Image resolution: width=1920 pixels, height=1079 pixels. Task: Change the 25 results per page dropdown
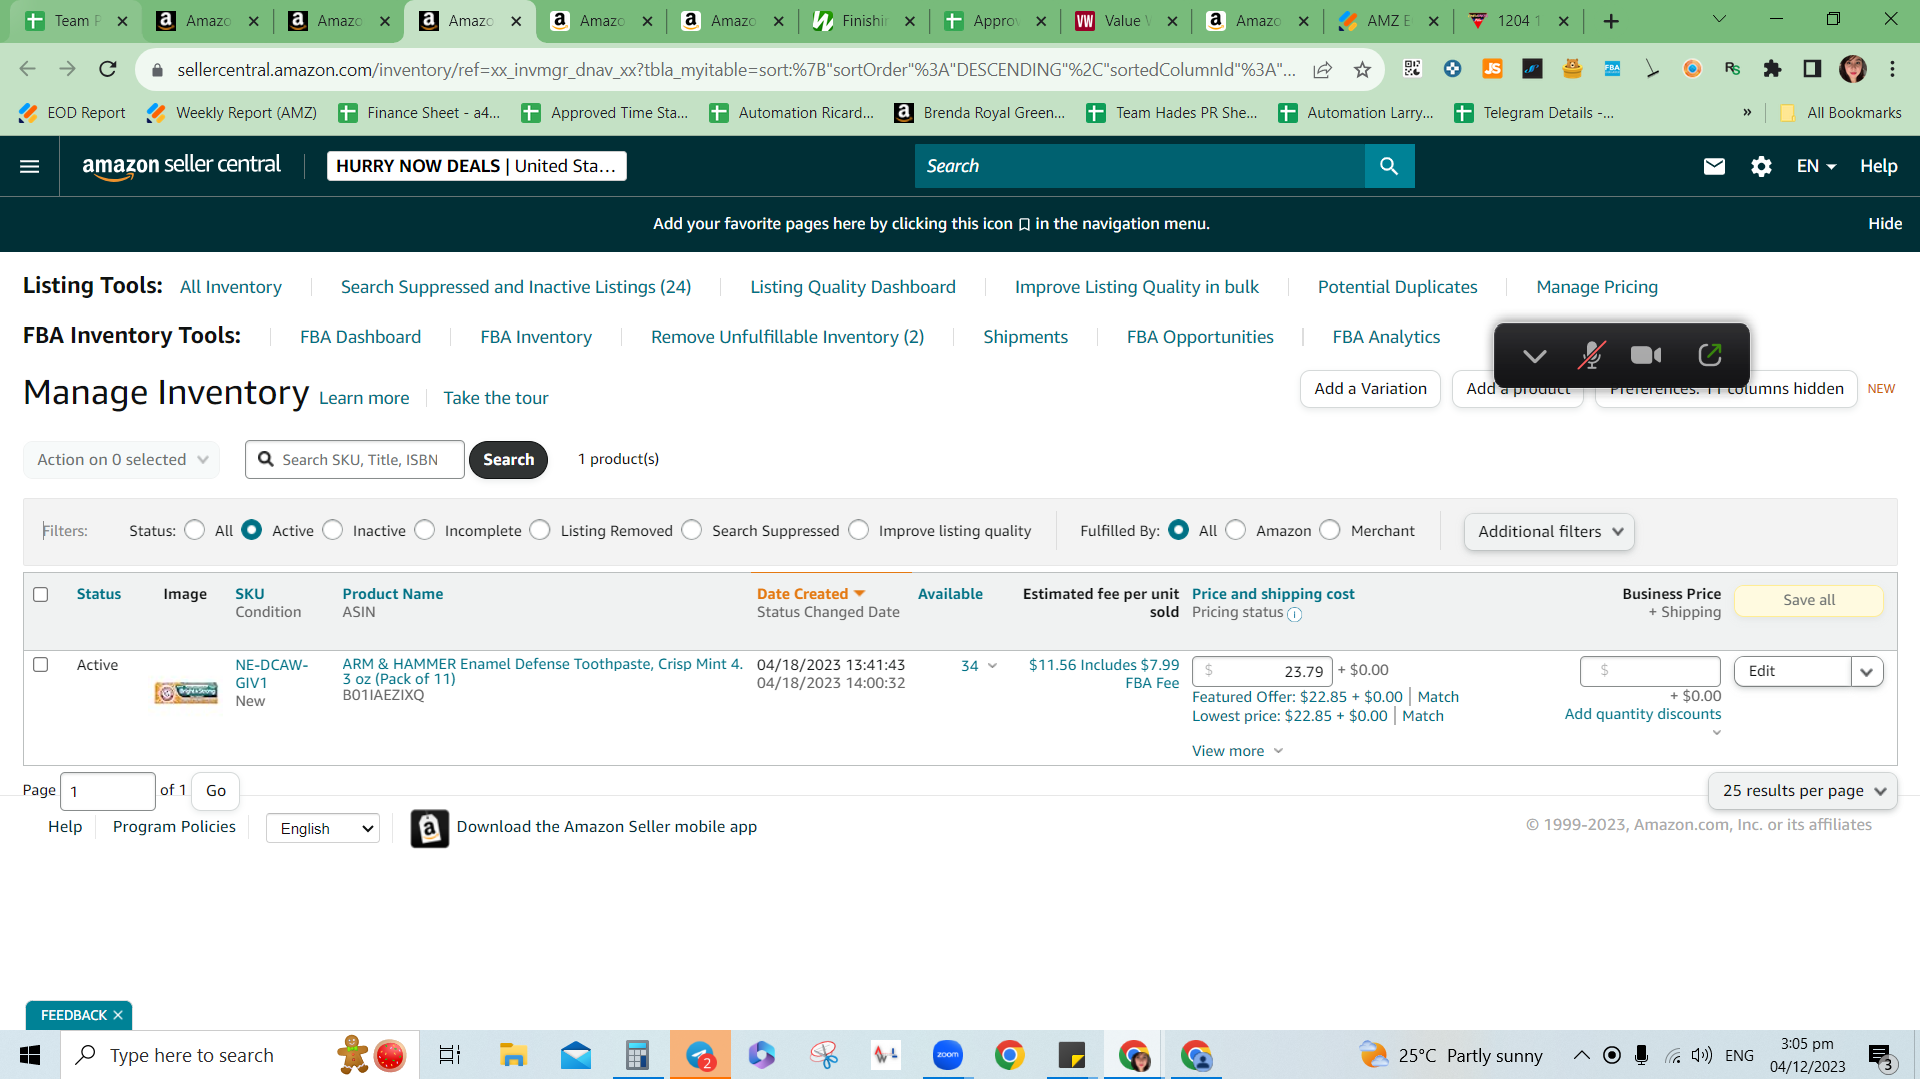click(1802, 791)
